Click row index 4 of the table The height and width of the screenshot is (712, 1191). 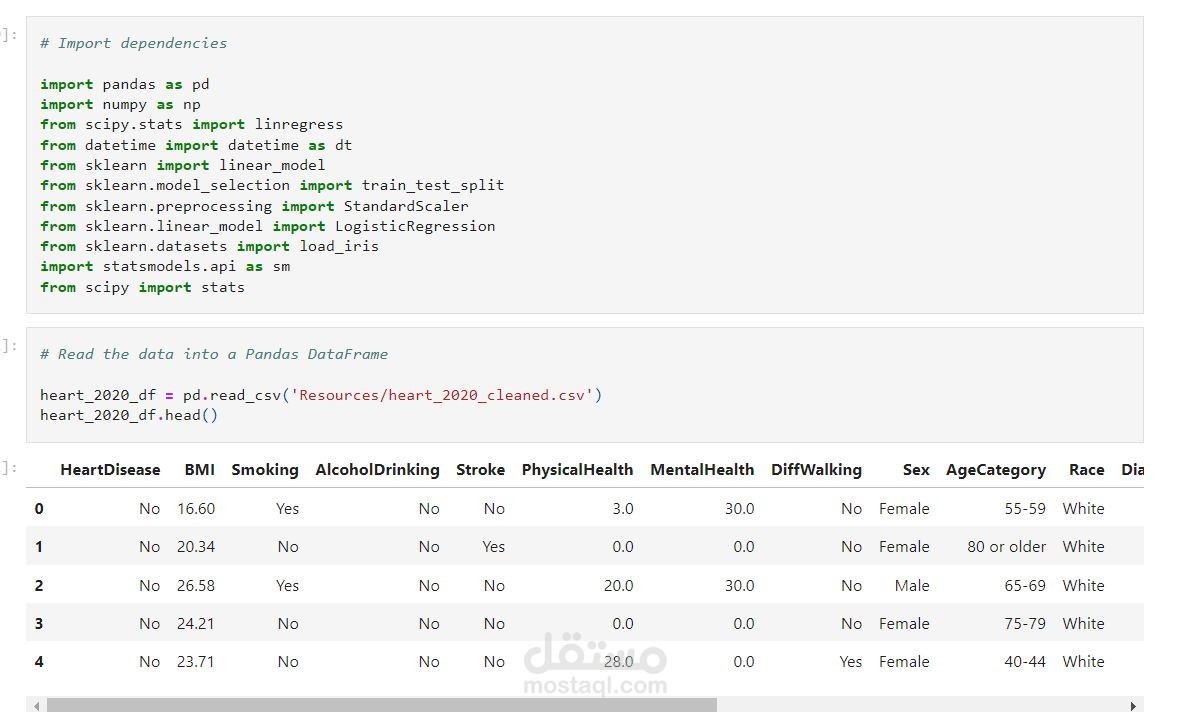pyautogui.click(x=39, y=661)
